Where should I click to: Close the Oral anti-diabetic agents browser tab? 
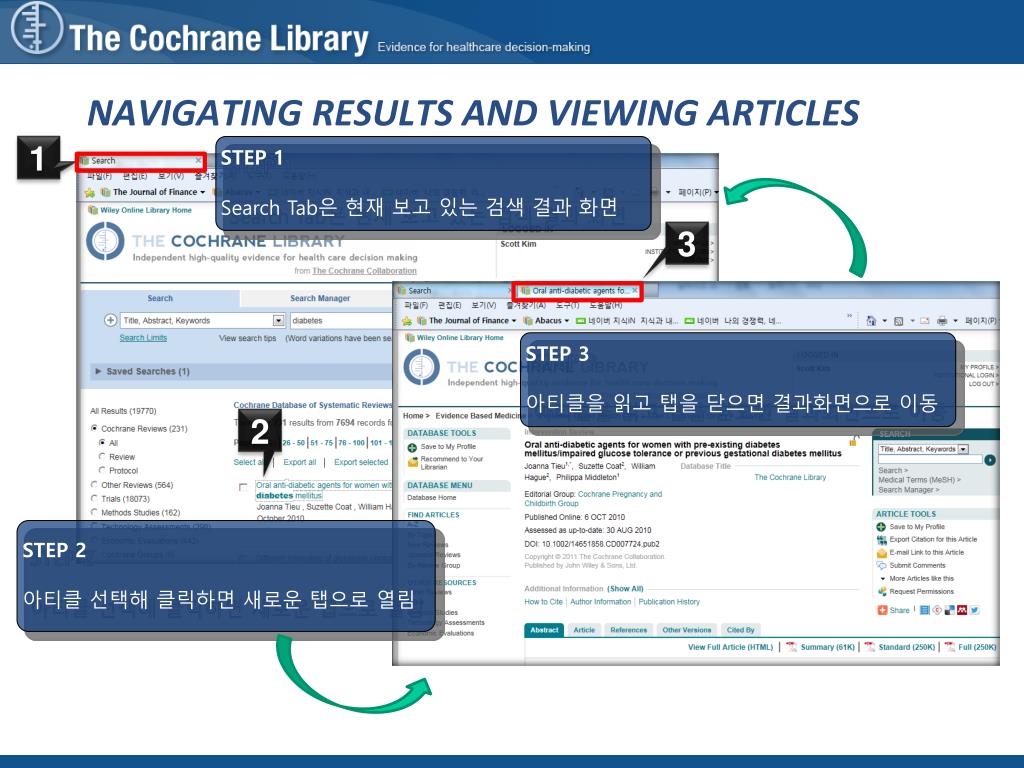(635, 291)
